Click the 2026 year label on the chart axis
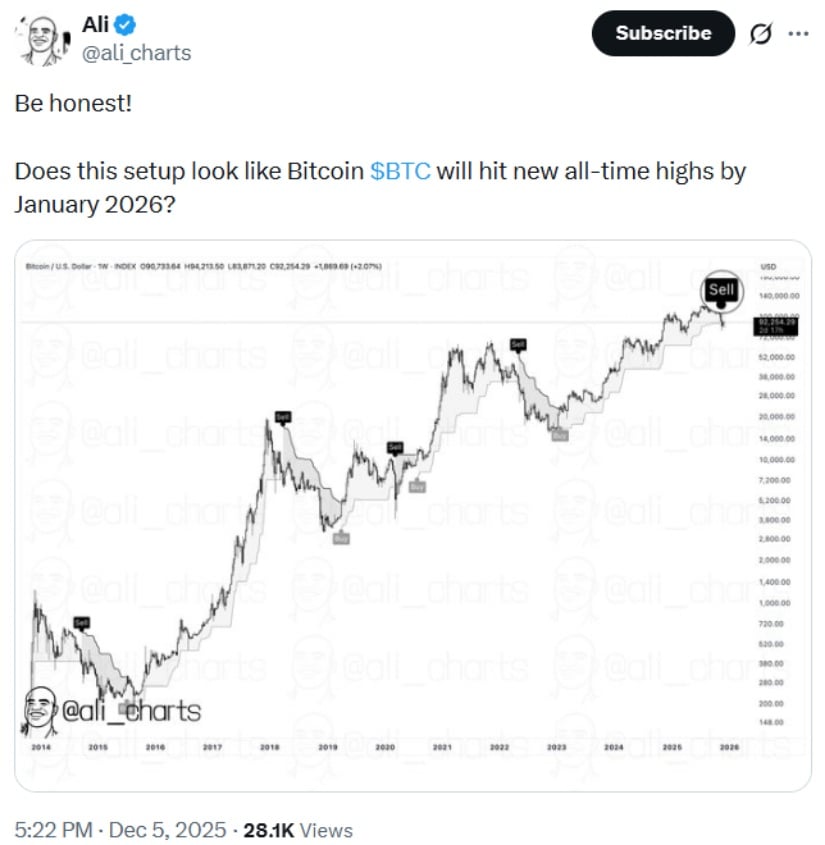825x845 pixels. click(731, 744)
